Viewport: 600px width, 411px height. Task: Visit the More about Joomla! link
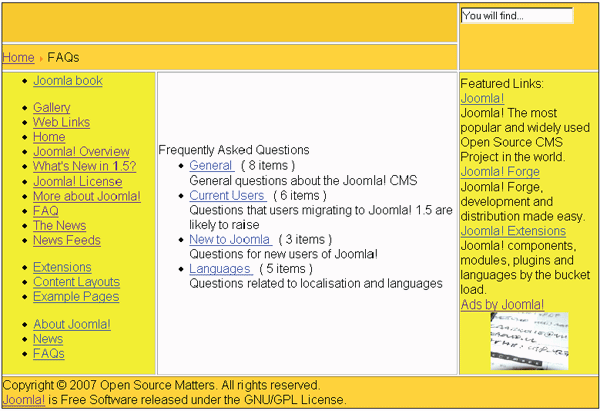(87, 196)
